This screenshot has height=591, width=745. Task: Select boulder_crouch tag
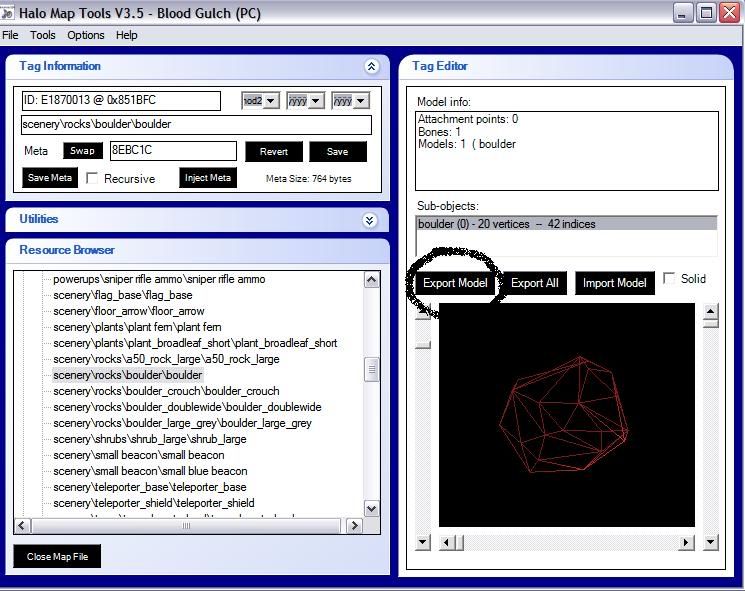point(166,391)
